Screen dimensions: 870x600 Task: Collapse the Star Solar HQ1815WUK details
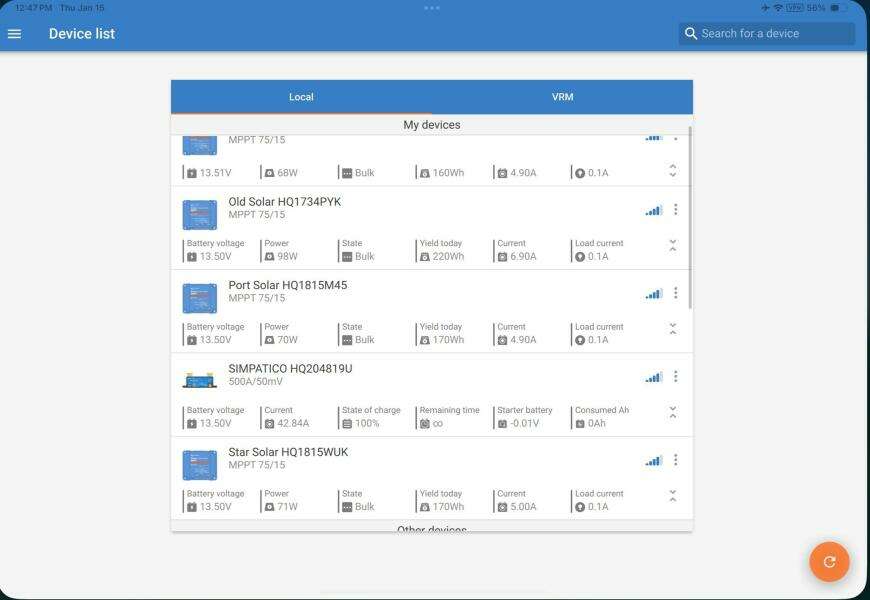coord(673,496)
